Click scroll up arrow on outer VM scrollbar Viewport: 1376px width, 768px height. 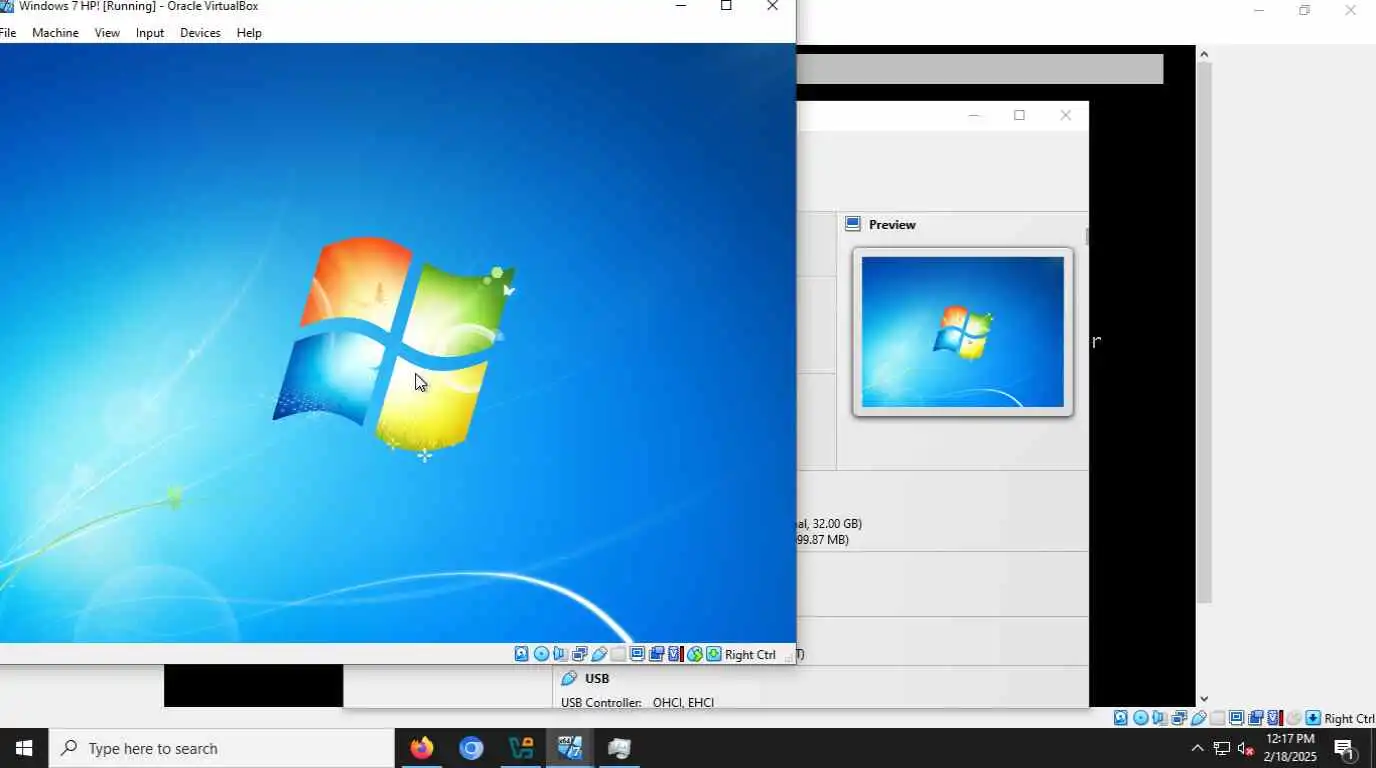(1204, 54)
